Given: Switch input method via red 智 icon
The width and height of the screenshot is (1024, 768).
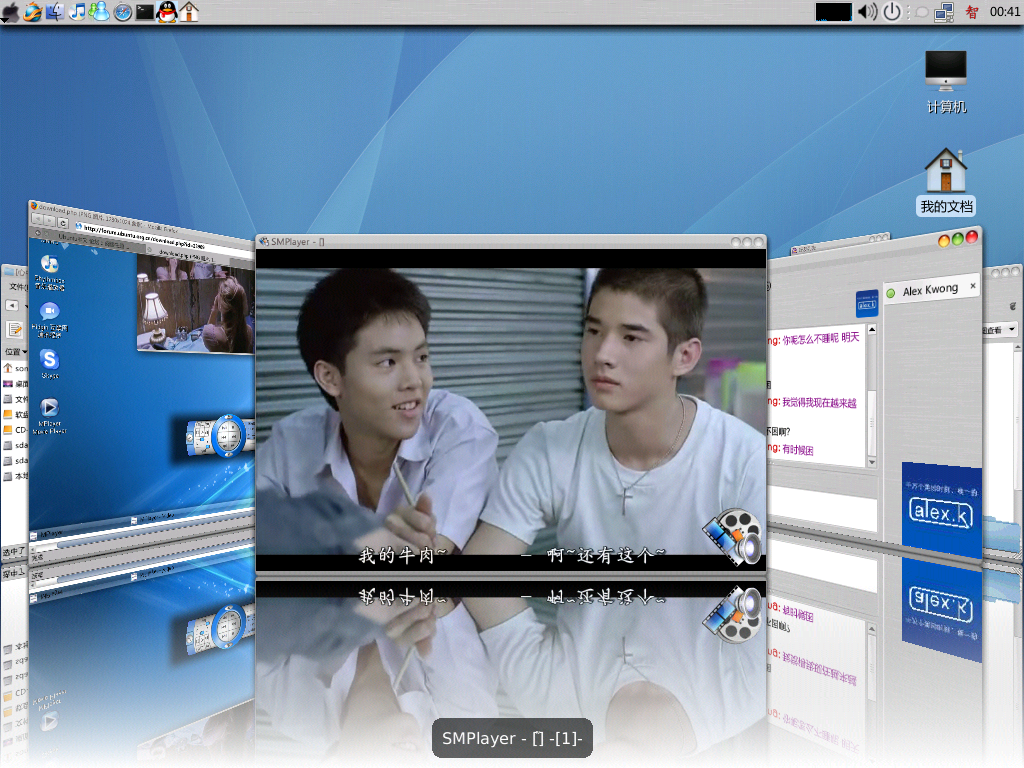Looking at the screenshot, I should coord(972,12).
